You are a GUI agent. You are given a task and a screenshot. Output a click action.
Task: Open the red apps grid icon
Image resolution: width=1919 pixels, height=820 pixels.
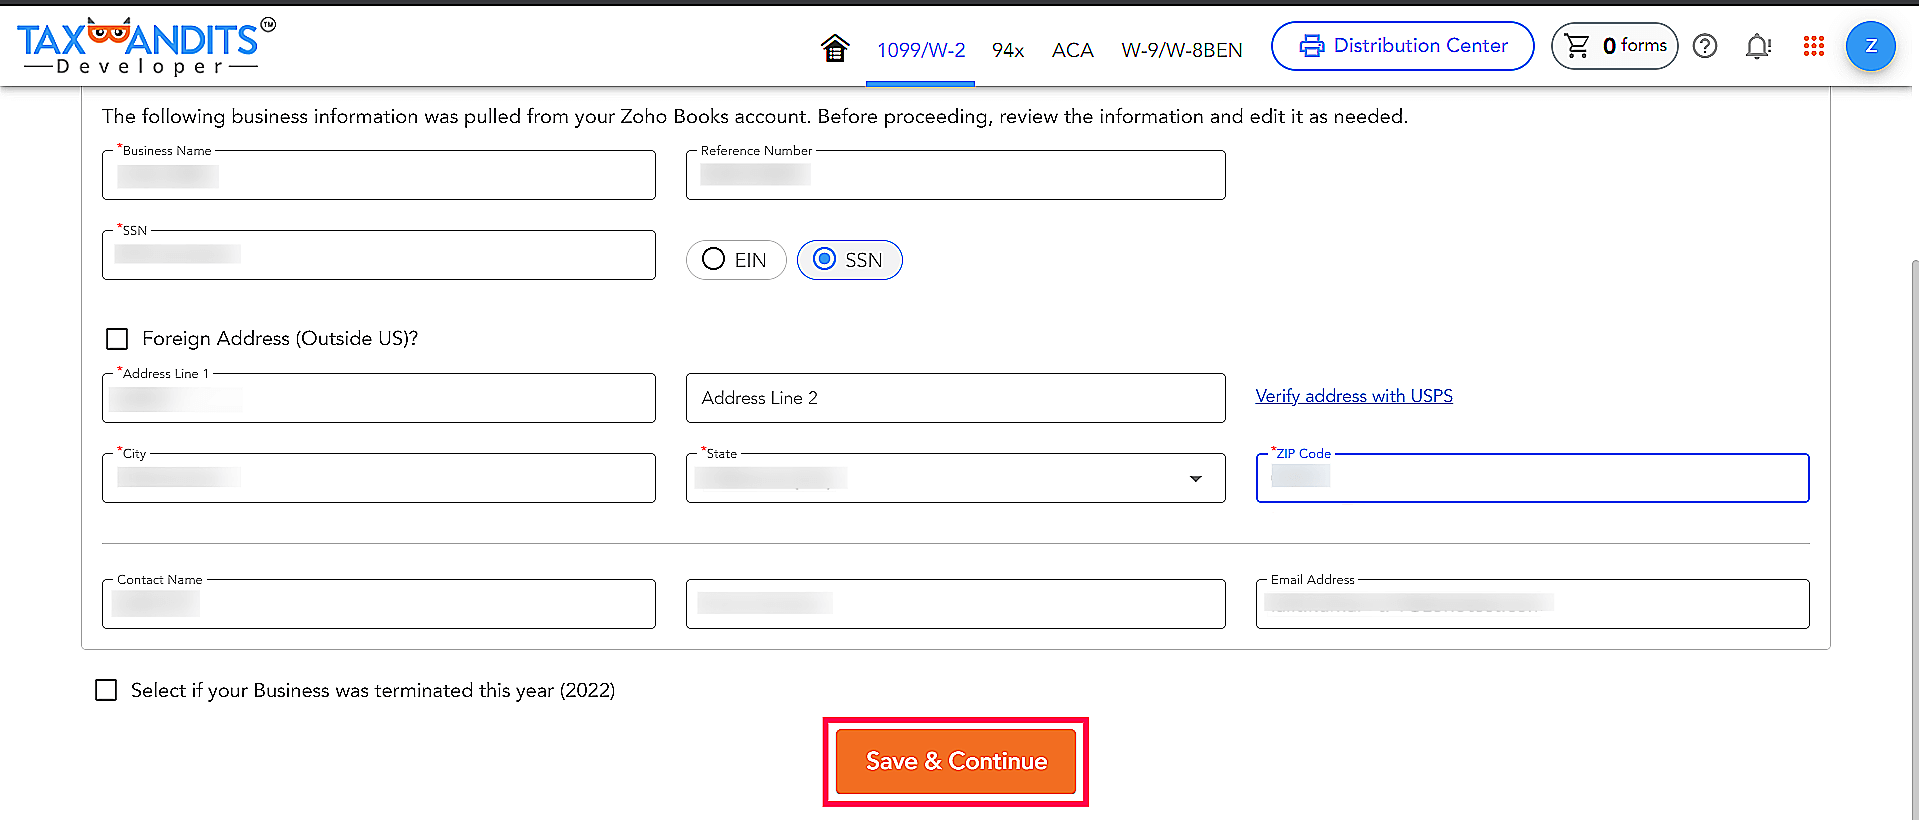pyautogui.click(x=1813, y=46)
